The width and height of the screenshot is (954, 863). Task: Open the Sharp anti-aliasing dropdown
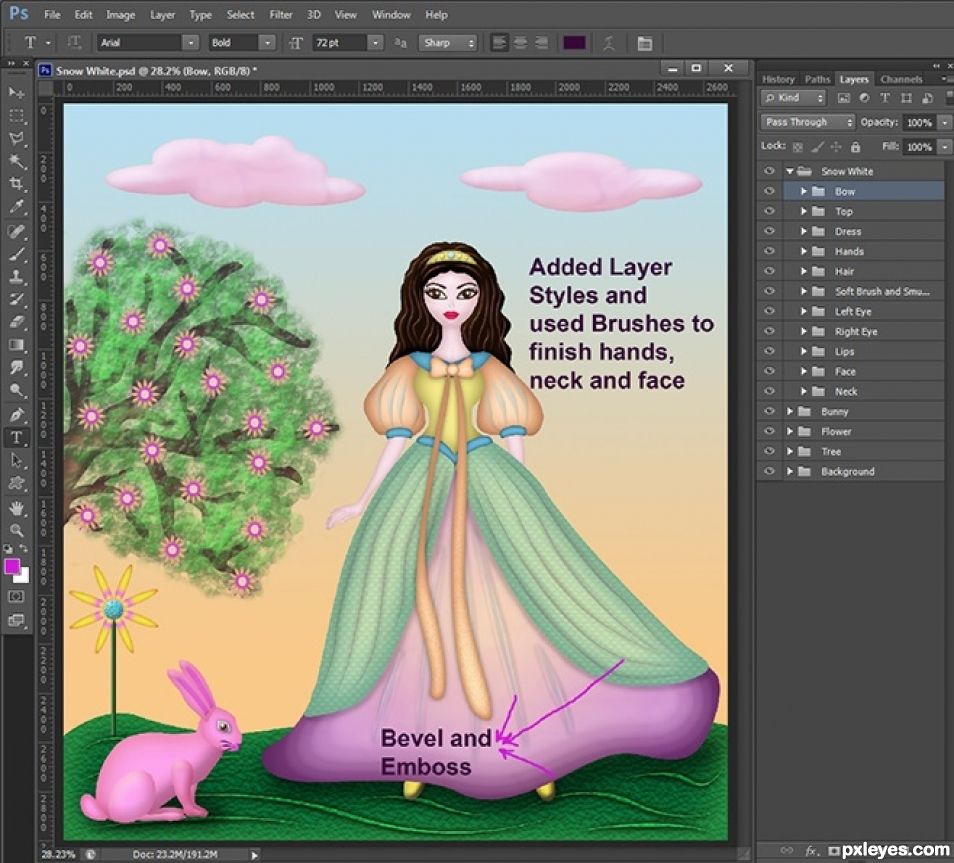pyautogui.click(x=447, y=43)
